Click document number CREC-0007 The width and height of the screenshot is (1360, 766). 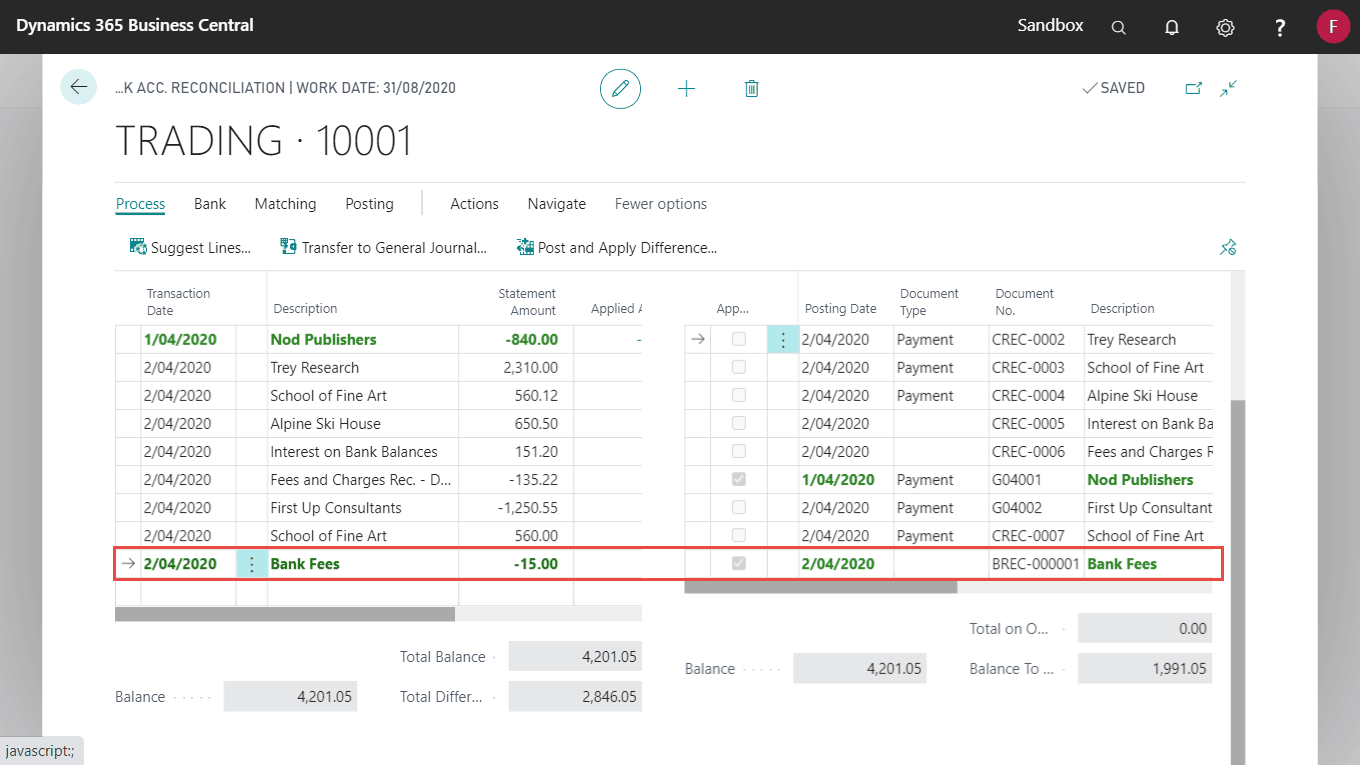pyautogui.click(x=1028, y=536)
